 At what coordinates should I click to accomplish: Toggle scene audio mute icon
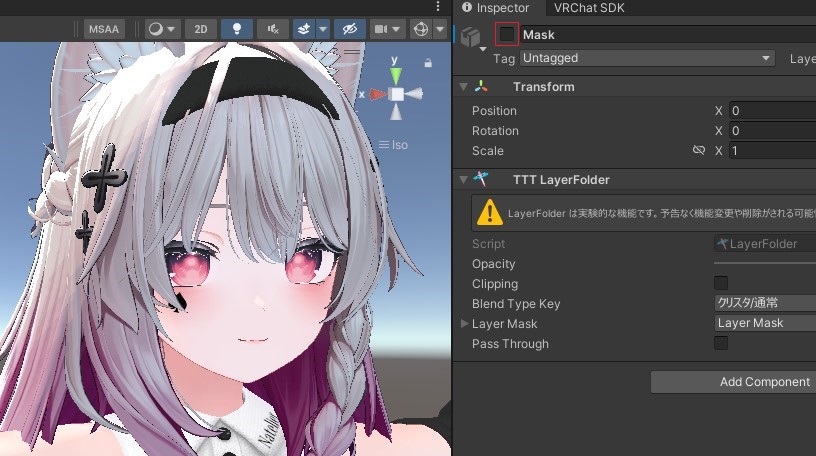pos(273,29)
